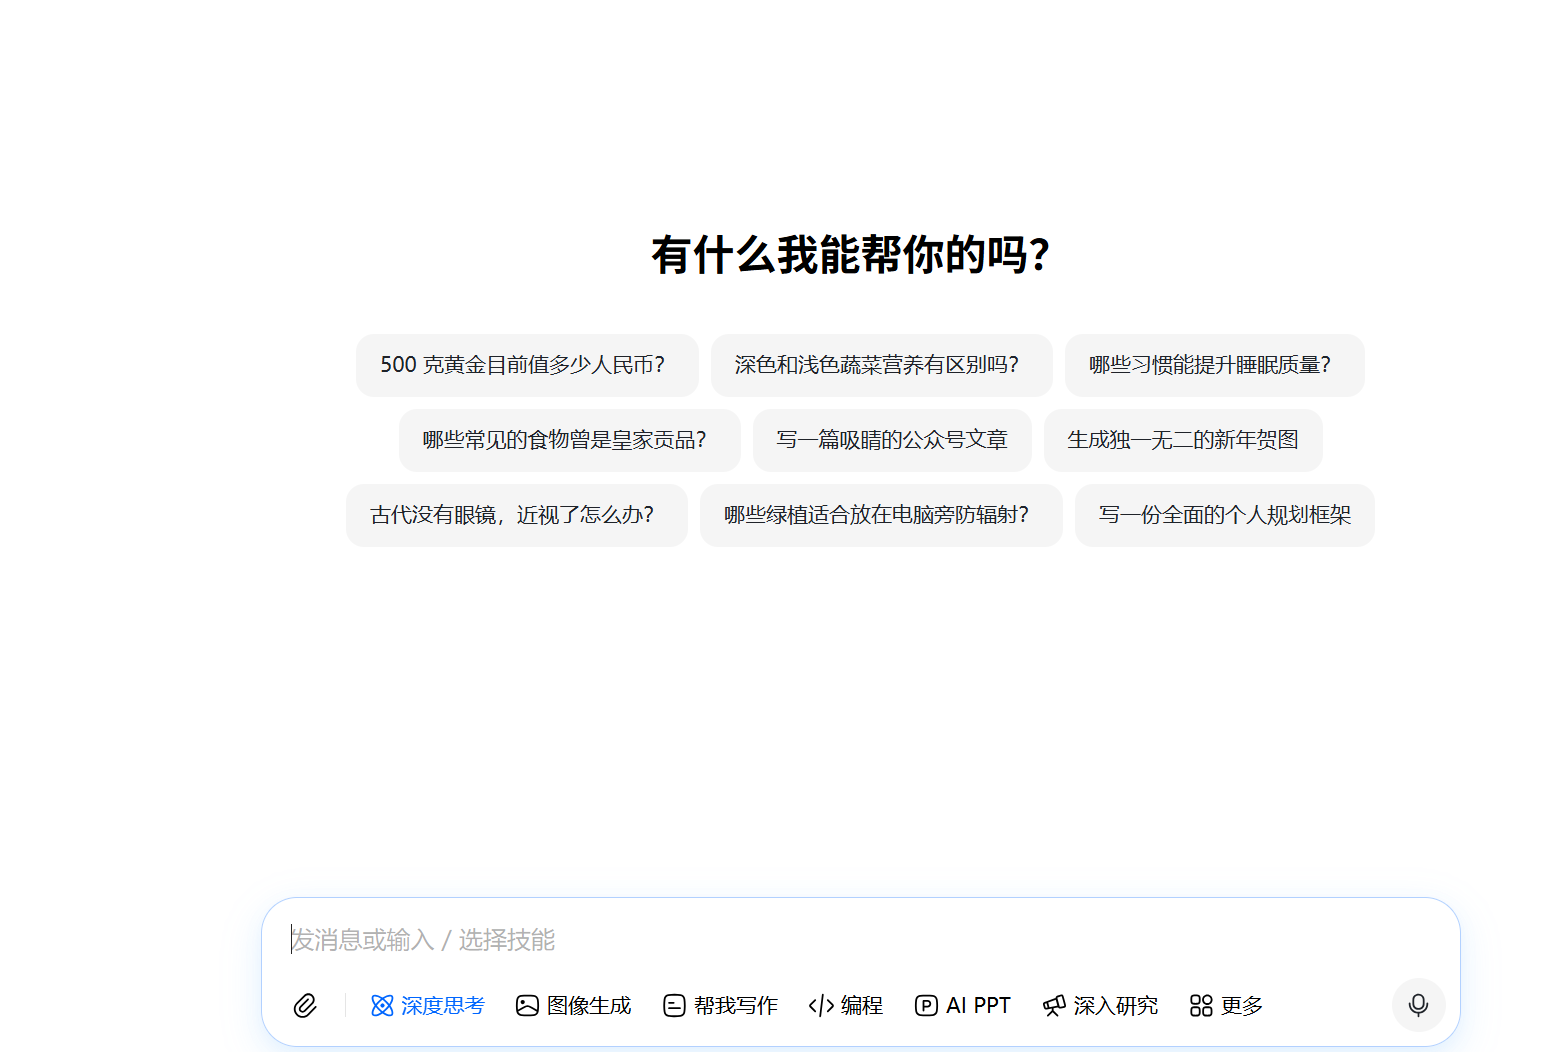Click the 公众号文章 writing suggestion
The width and height of the screenshot is (1563, 1052).
pyautogui.click(x=892, y=440)
